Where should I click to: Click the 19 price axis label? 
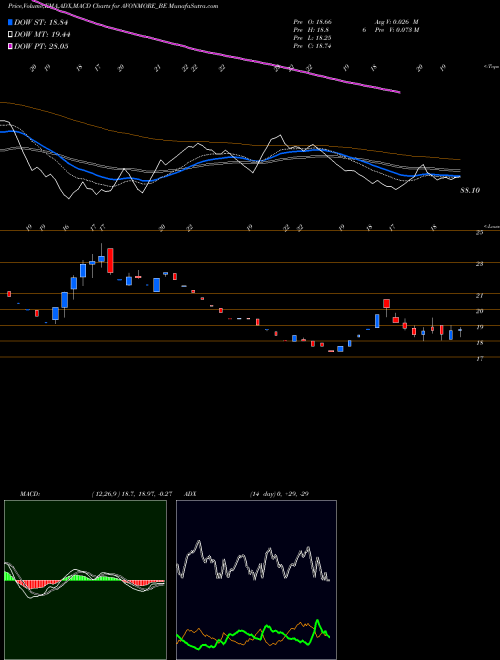tap(479, 327)
